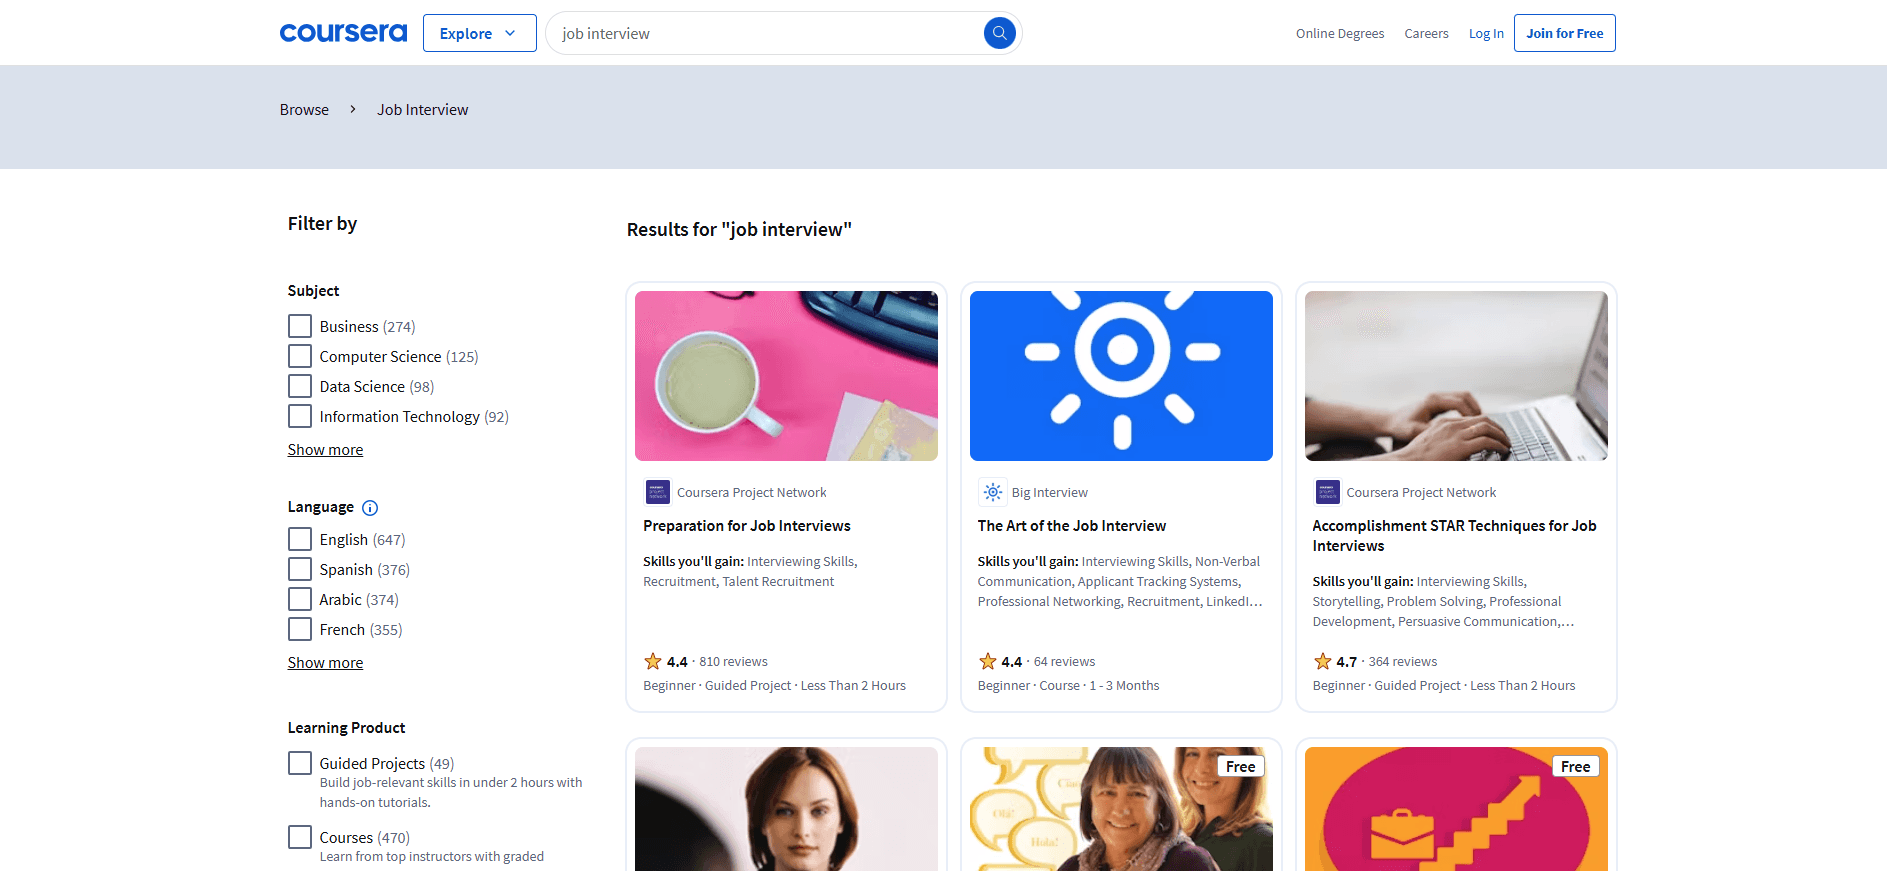This screenshot has height=871, width=1887.
Task: Click the Filter by heading
Action: click(322, 224)
